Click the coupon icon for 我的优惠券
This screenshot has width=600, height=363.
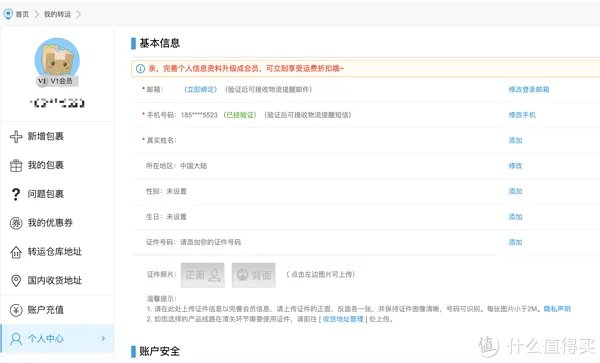click(16, 223)
